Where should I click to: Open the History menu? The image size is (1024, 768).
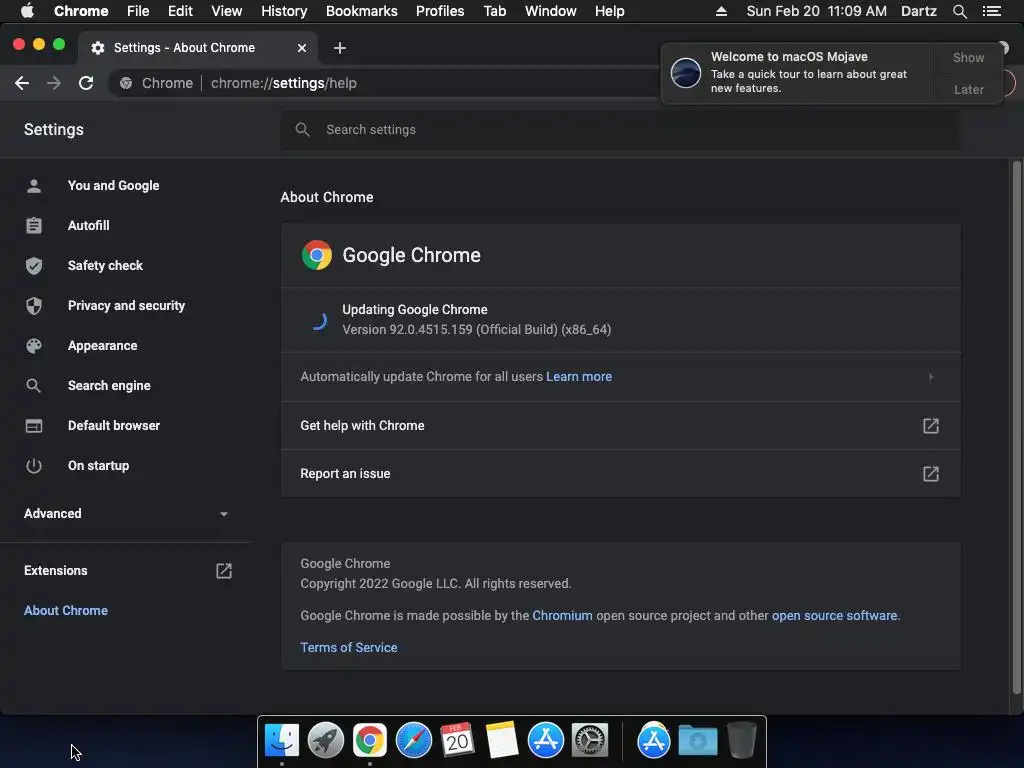click(x=283, y=11)
